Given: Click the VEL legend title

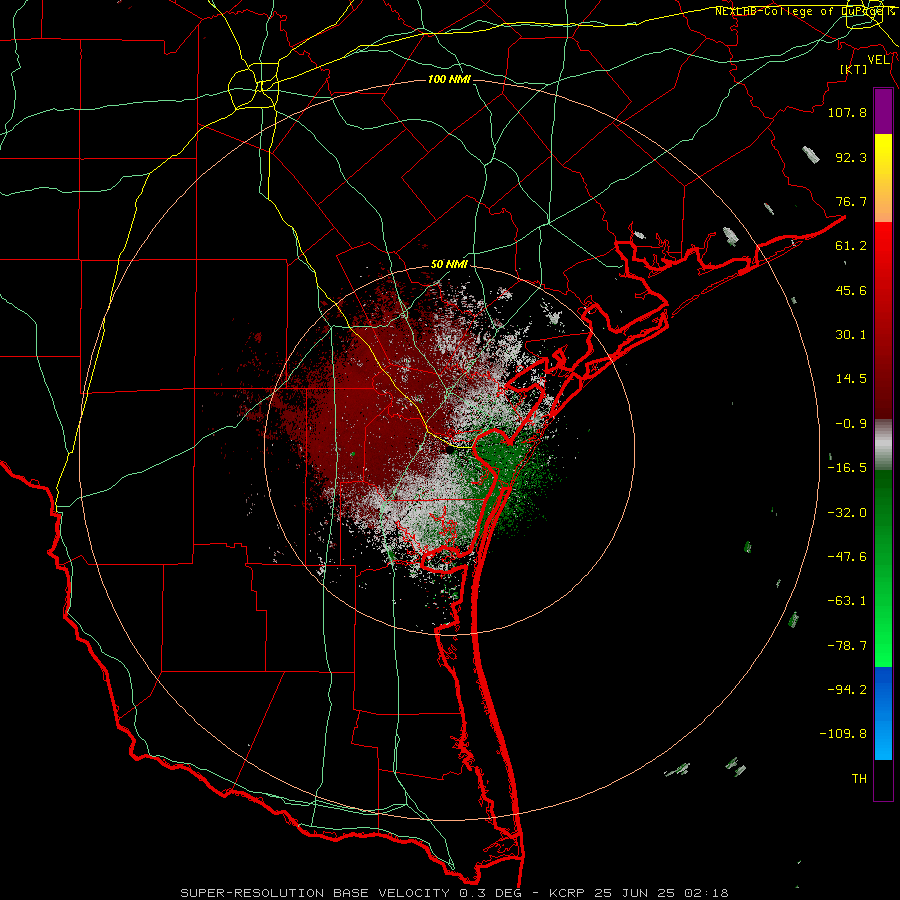Looking at the screenshot, I should pyautogui.click(x=878, y=60).
